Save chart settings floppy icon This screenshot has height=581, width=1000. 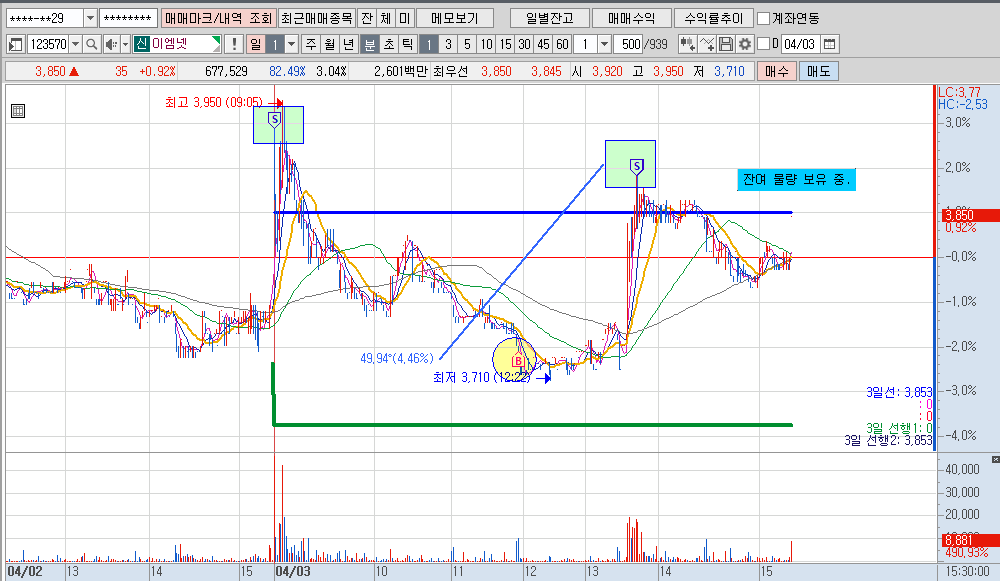(726, 44)
